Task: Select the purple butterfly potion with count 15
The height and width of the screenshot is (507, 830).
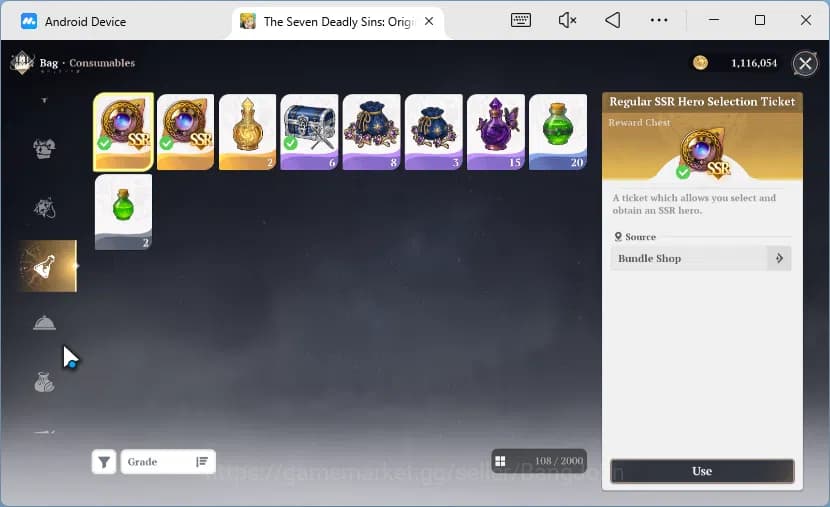Action: tap(496, 132)
